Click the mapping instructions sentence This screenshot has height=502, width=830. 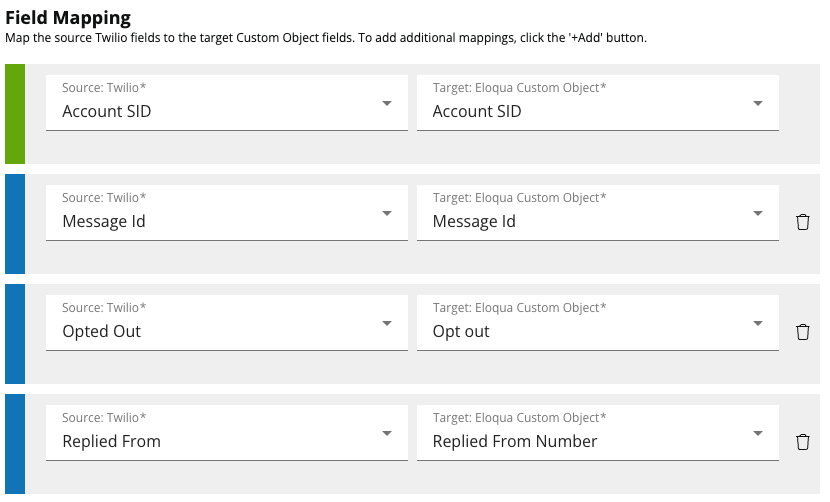pyautogui.click(x=326, y=38)
